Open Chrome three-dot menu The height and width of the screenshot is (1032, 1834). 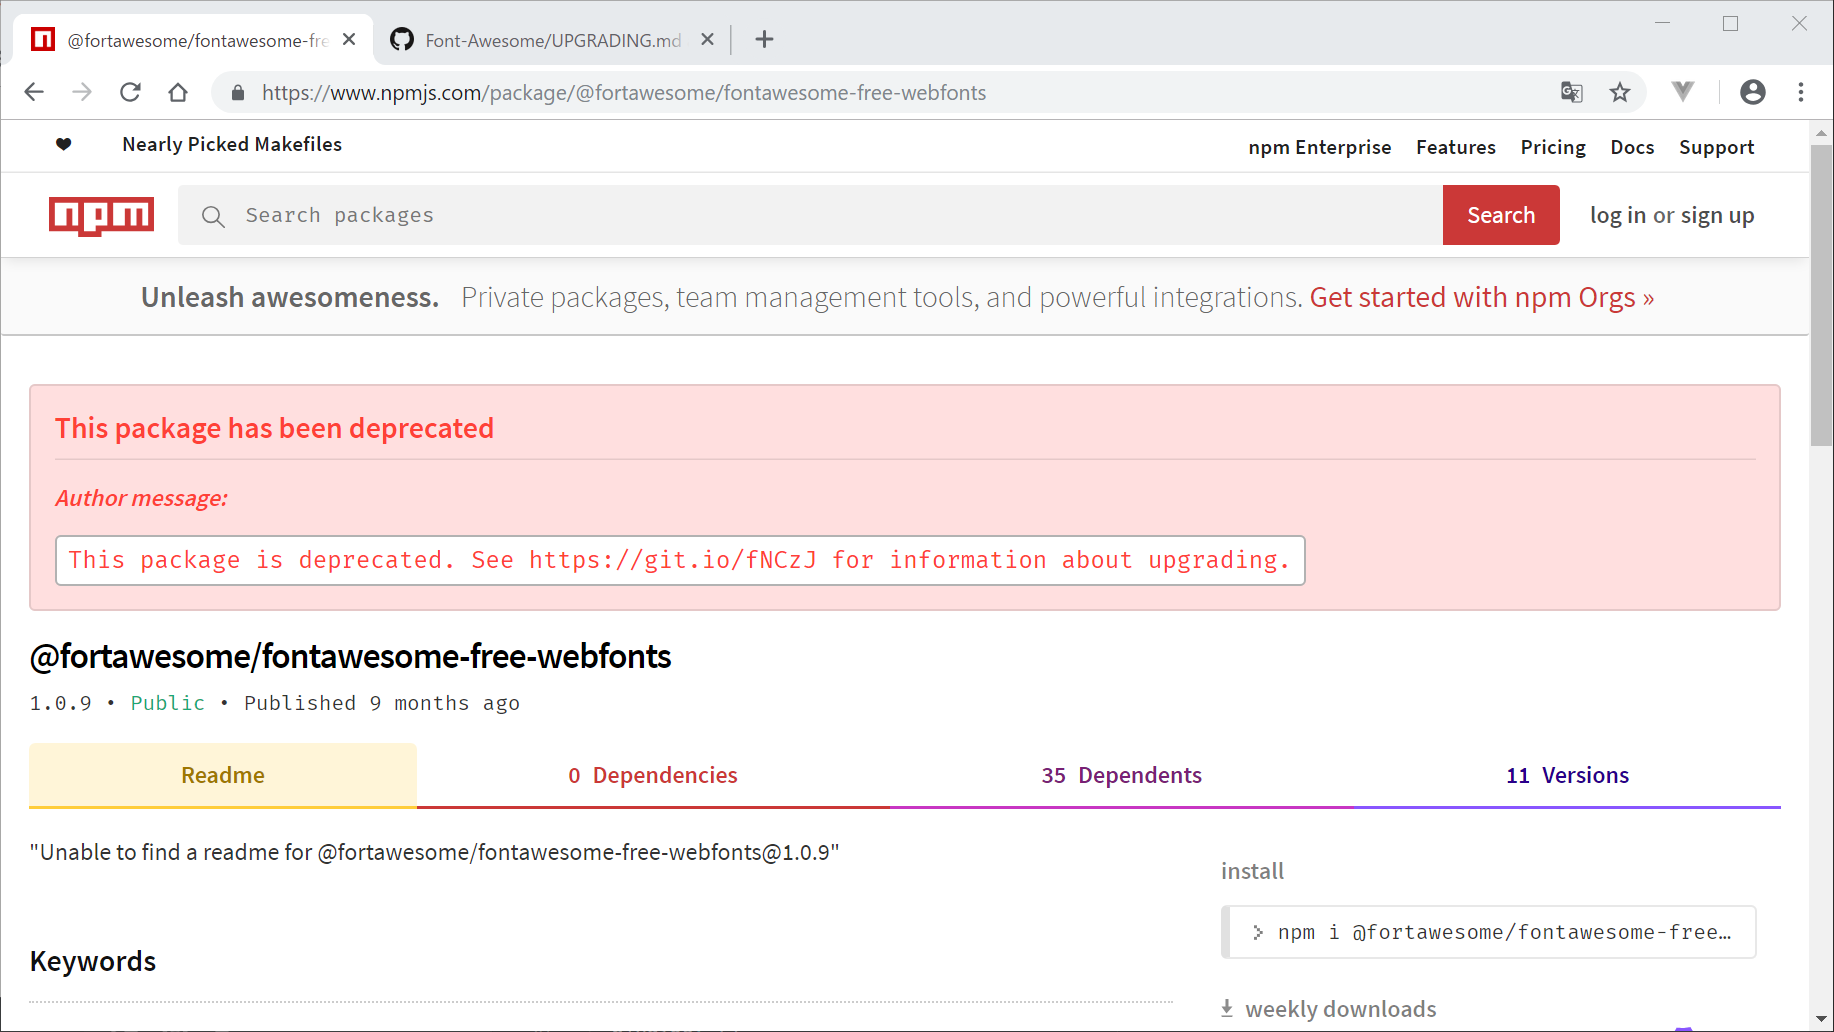[x=1800, y=93]
